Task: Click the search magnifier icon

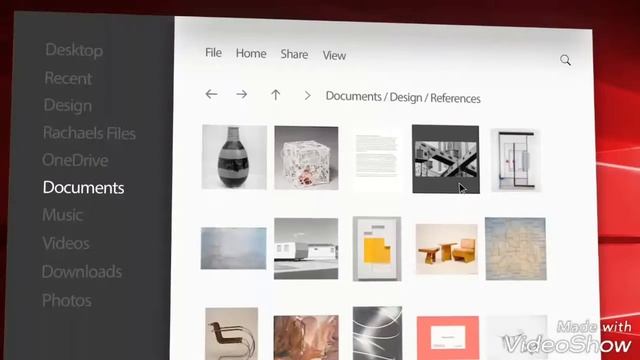Action: click(565, 60)
